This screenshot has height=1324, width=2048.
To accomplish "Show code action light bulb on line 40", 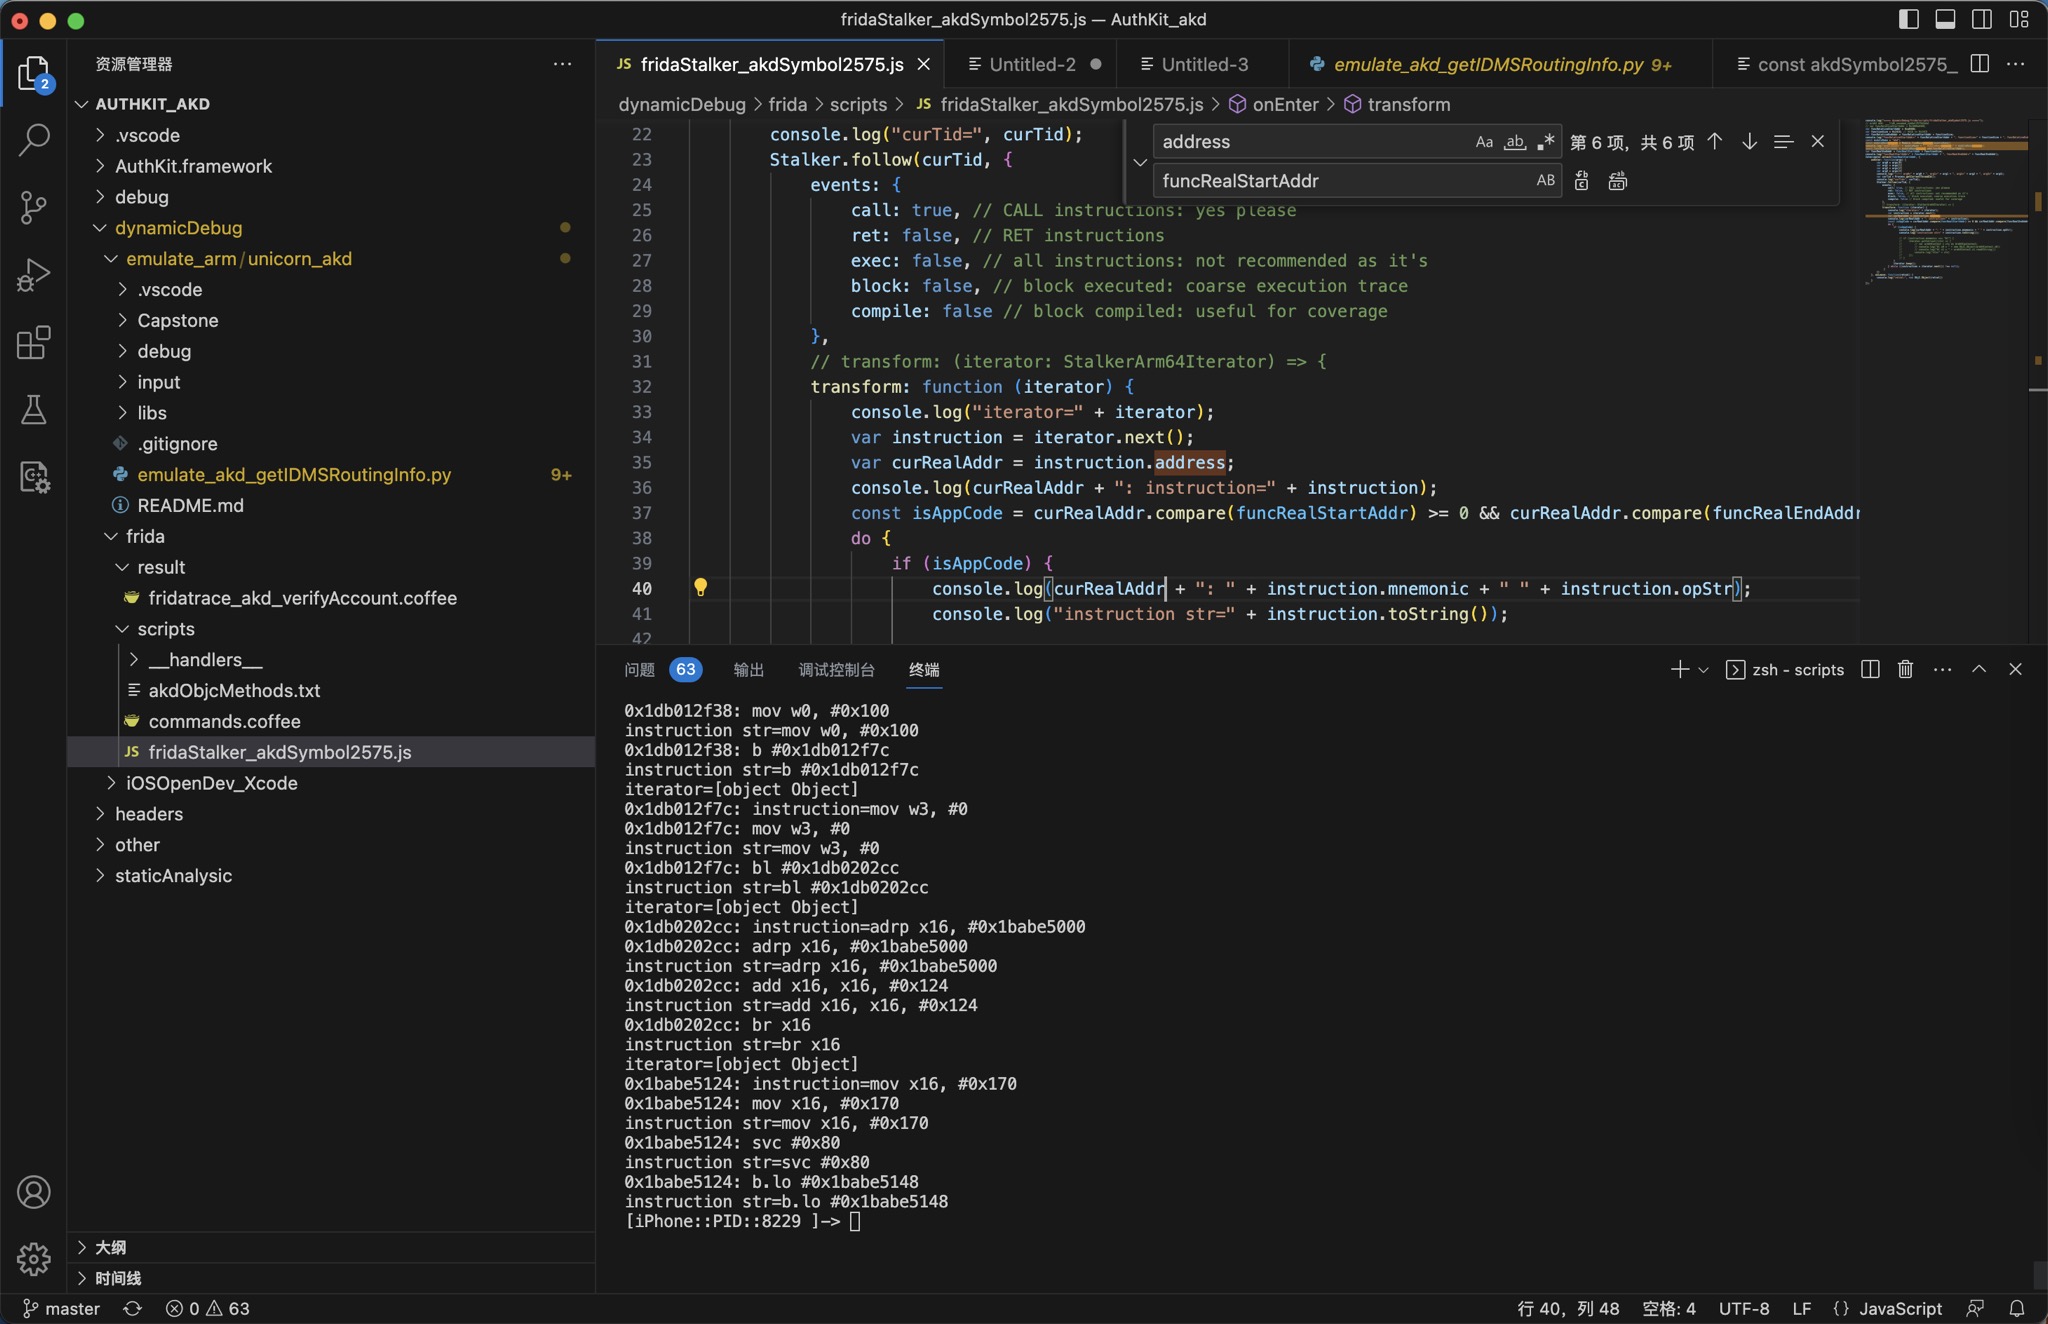I will [x=700, y=587].
